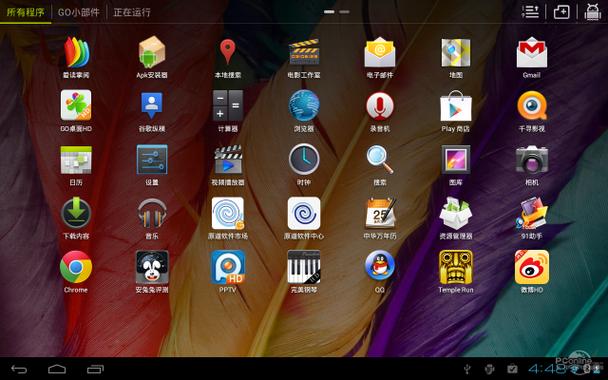Open 原道软件中心 software center app
The image size is (608, 380).
click(304, 213)
